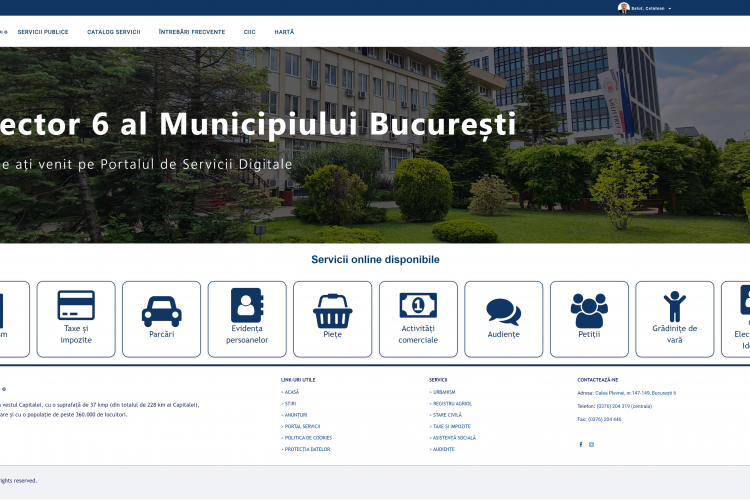The image size is (750, 500).
Task: Open the Audiențe speech-bubbles card
Action: [504, 319]
